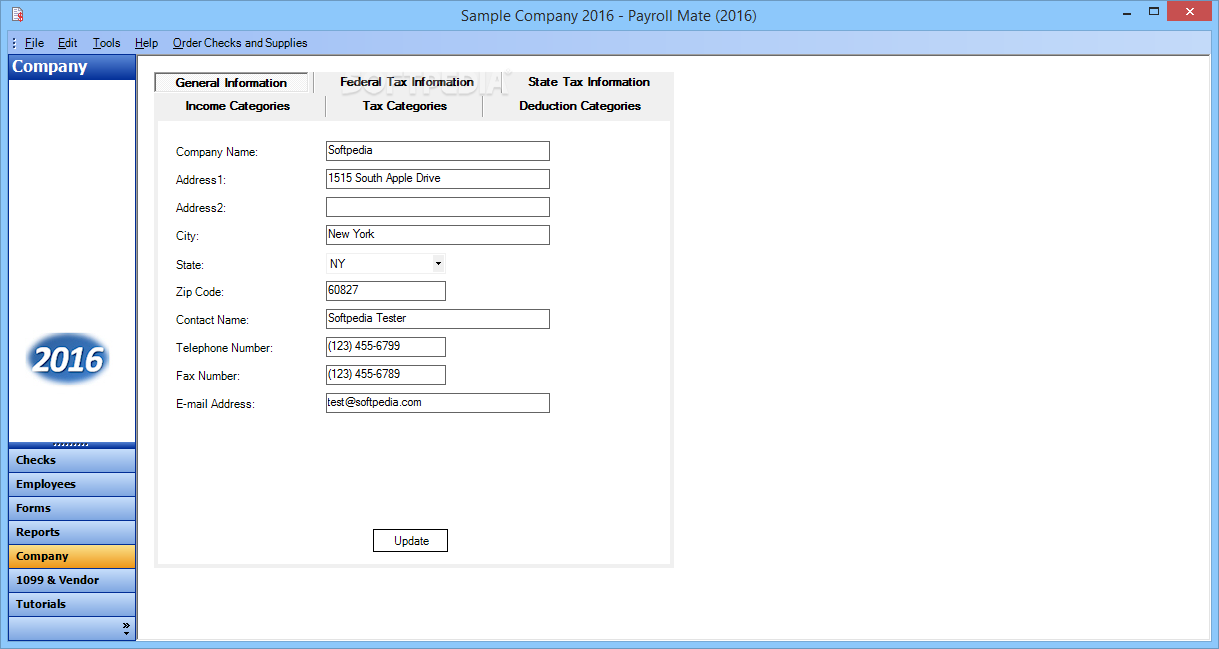Open the Income Categories tab
The height and width of the screenshot is (649, 1219).
pyautogui.click(x=238, y=106)
